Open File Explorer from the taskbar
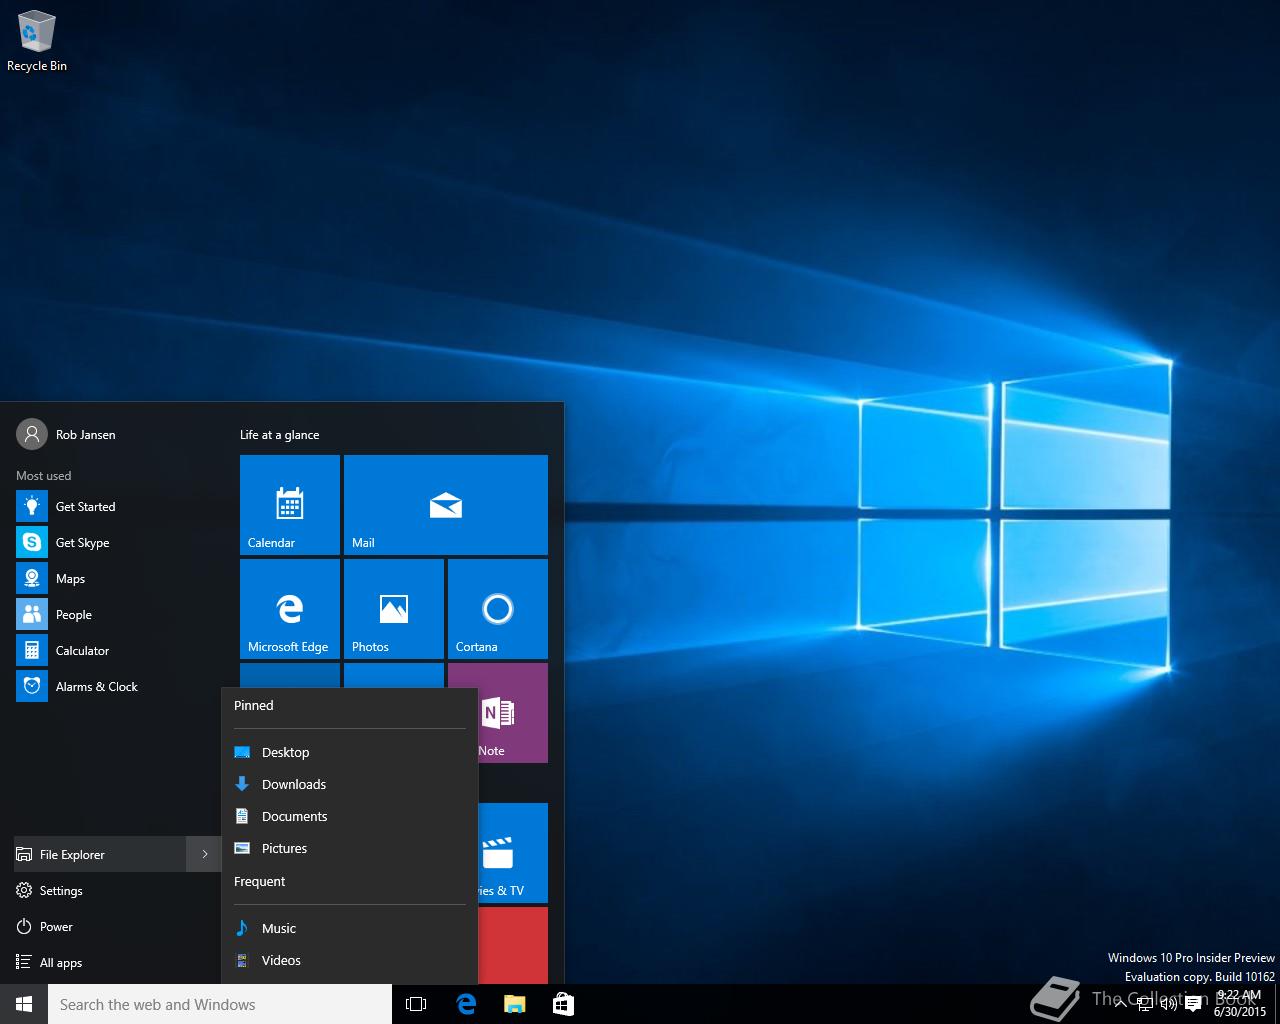The width and height of the screenshot is (1280, 1024). point(514,1004)
